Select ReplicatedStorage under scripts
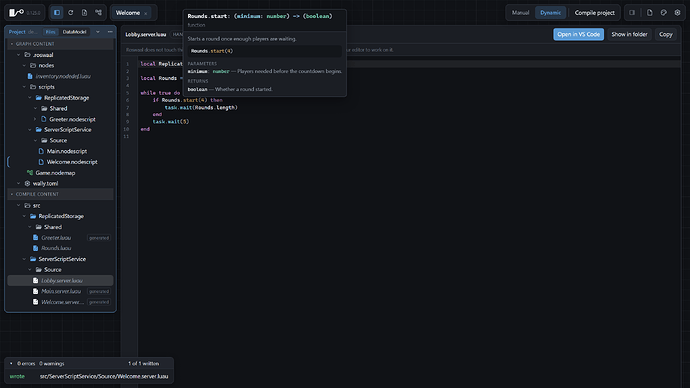 pos(66,98)
